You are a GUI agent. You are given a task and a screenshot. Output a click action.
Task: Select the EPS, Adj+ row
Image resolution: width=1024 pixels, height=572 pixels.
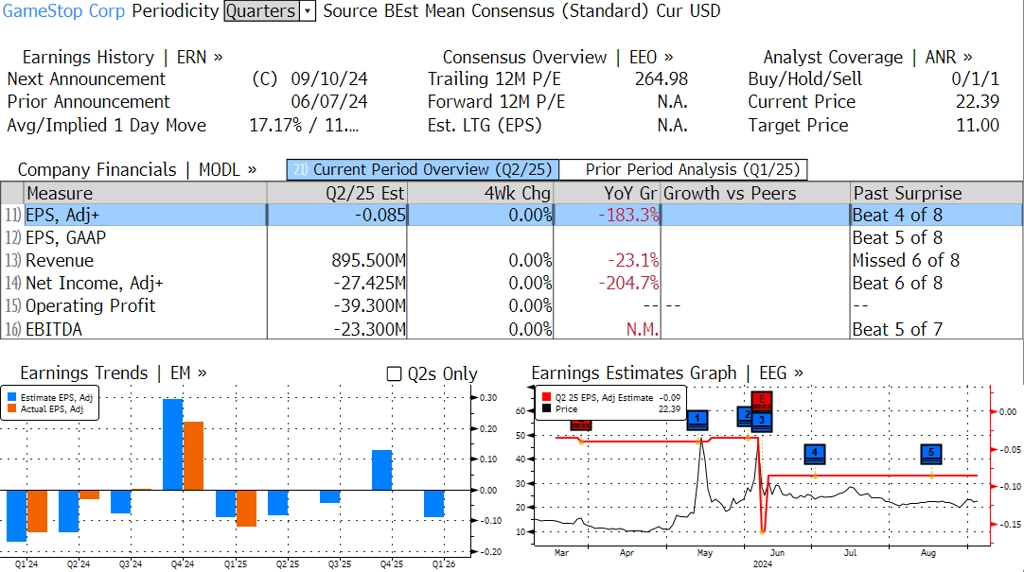pyautogui.click(x=511, y=215)
